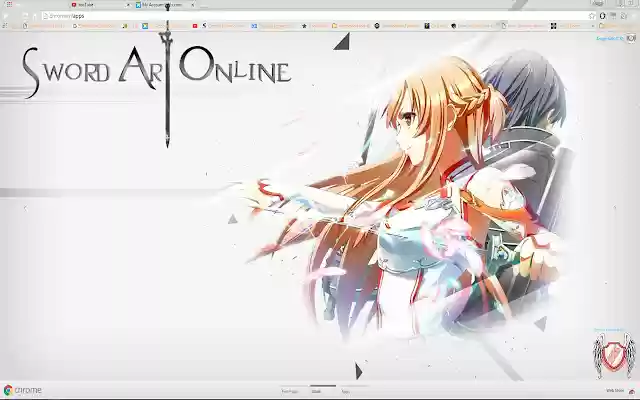
Task: Click the winged shield theme emblem
Action: tap(614, 355)
